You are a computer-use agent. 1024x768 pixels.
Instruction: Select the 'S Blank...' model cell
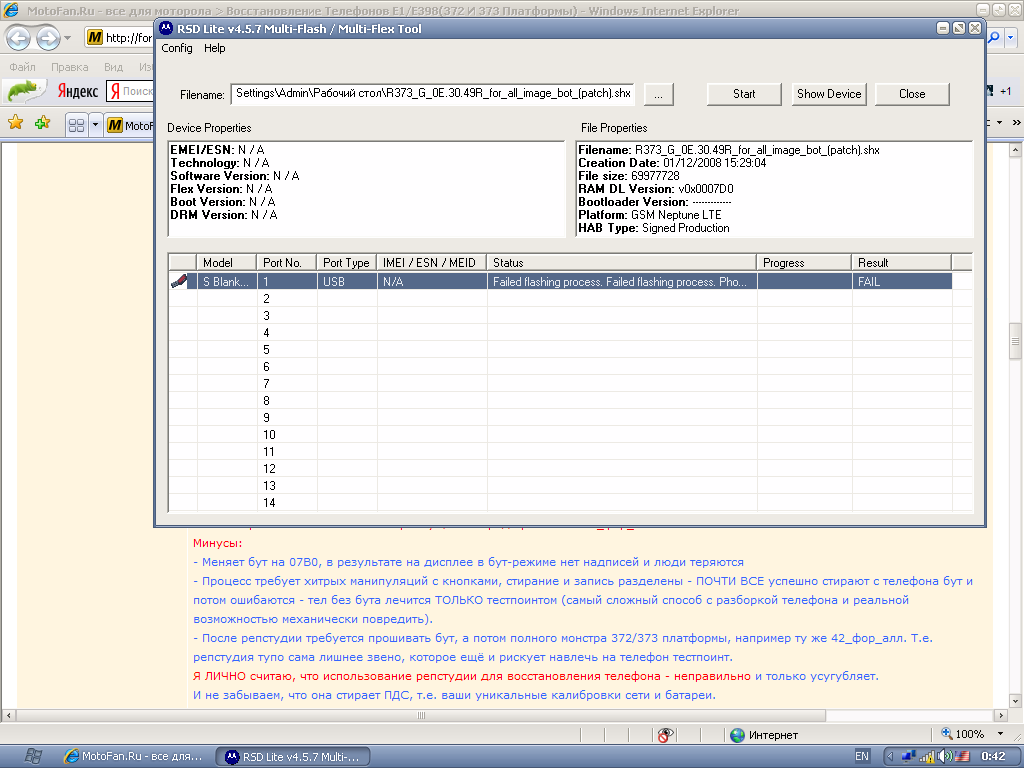227,281
